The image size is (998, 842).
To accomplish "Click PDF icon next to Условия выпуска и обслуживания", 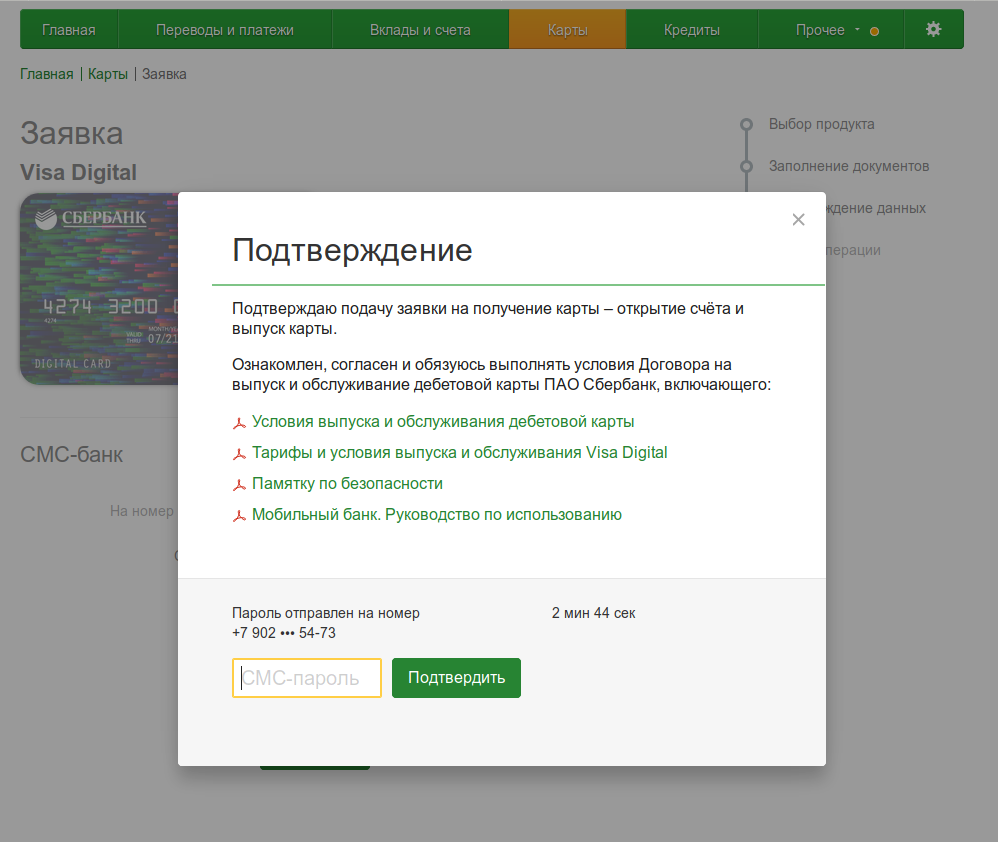I will click(239, 423).
